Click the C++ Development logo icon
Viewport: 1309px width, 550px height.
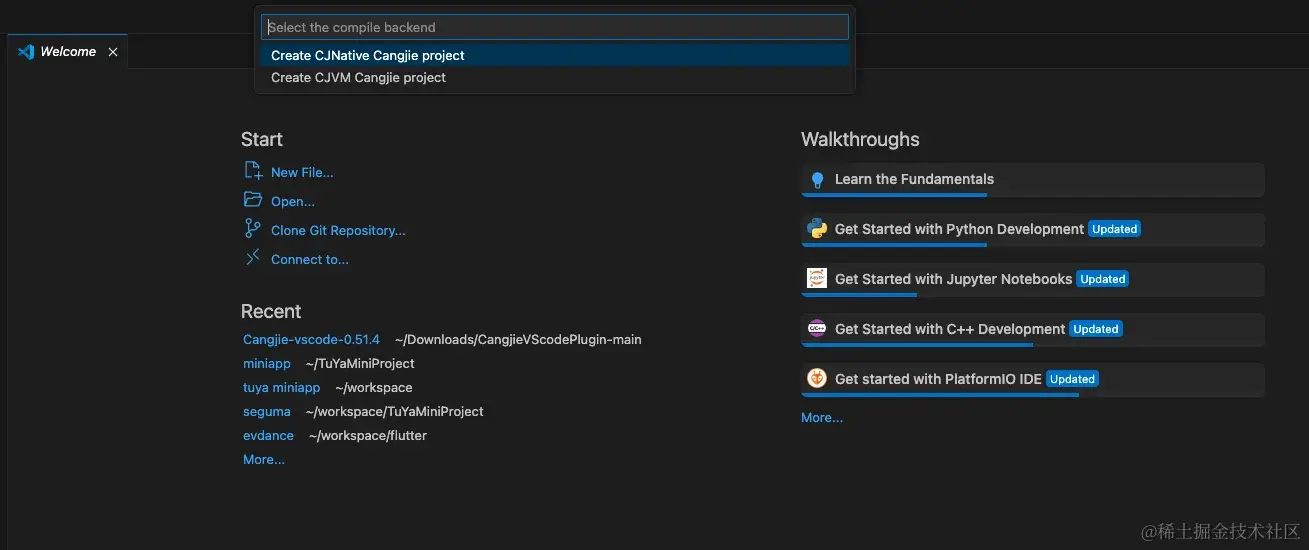(x=817, y=329)
